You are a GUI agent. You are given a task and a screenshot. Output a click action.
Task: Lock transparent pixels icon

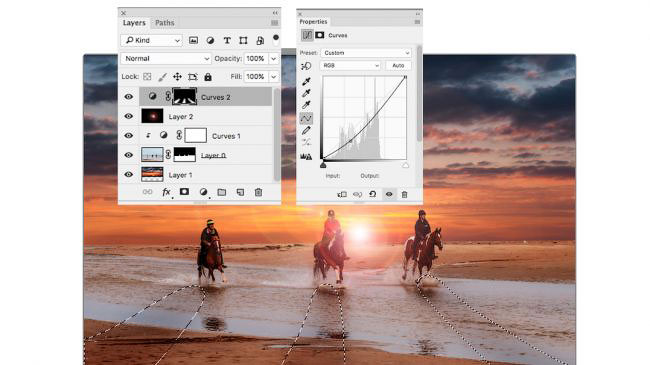click(x=147, y=77)
